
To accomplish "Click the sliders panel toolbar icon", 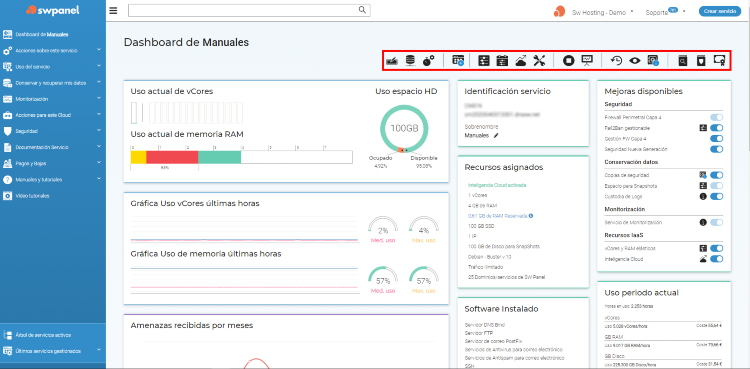I will [484, 60].
